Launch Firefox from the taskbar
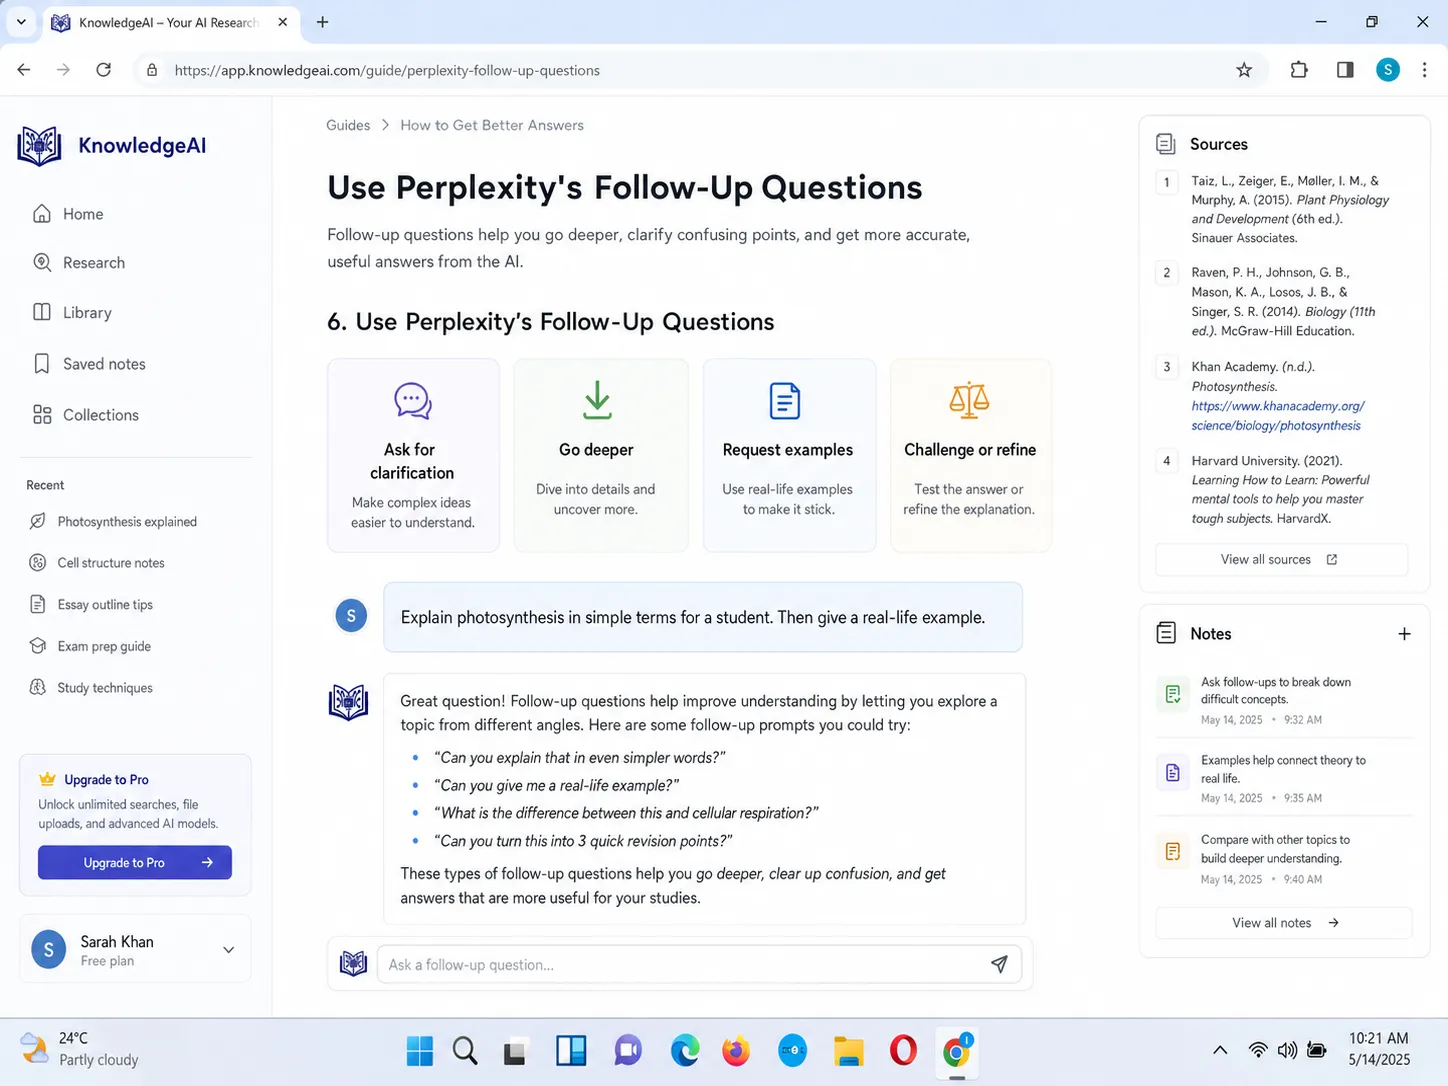The image size is (1448, 1086). pyautogui.click(x=736, y=1051)
